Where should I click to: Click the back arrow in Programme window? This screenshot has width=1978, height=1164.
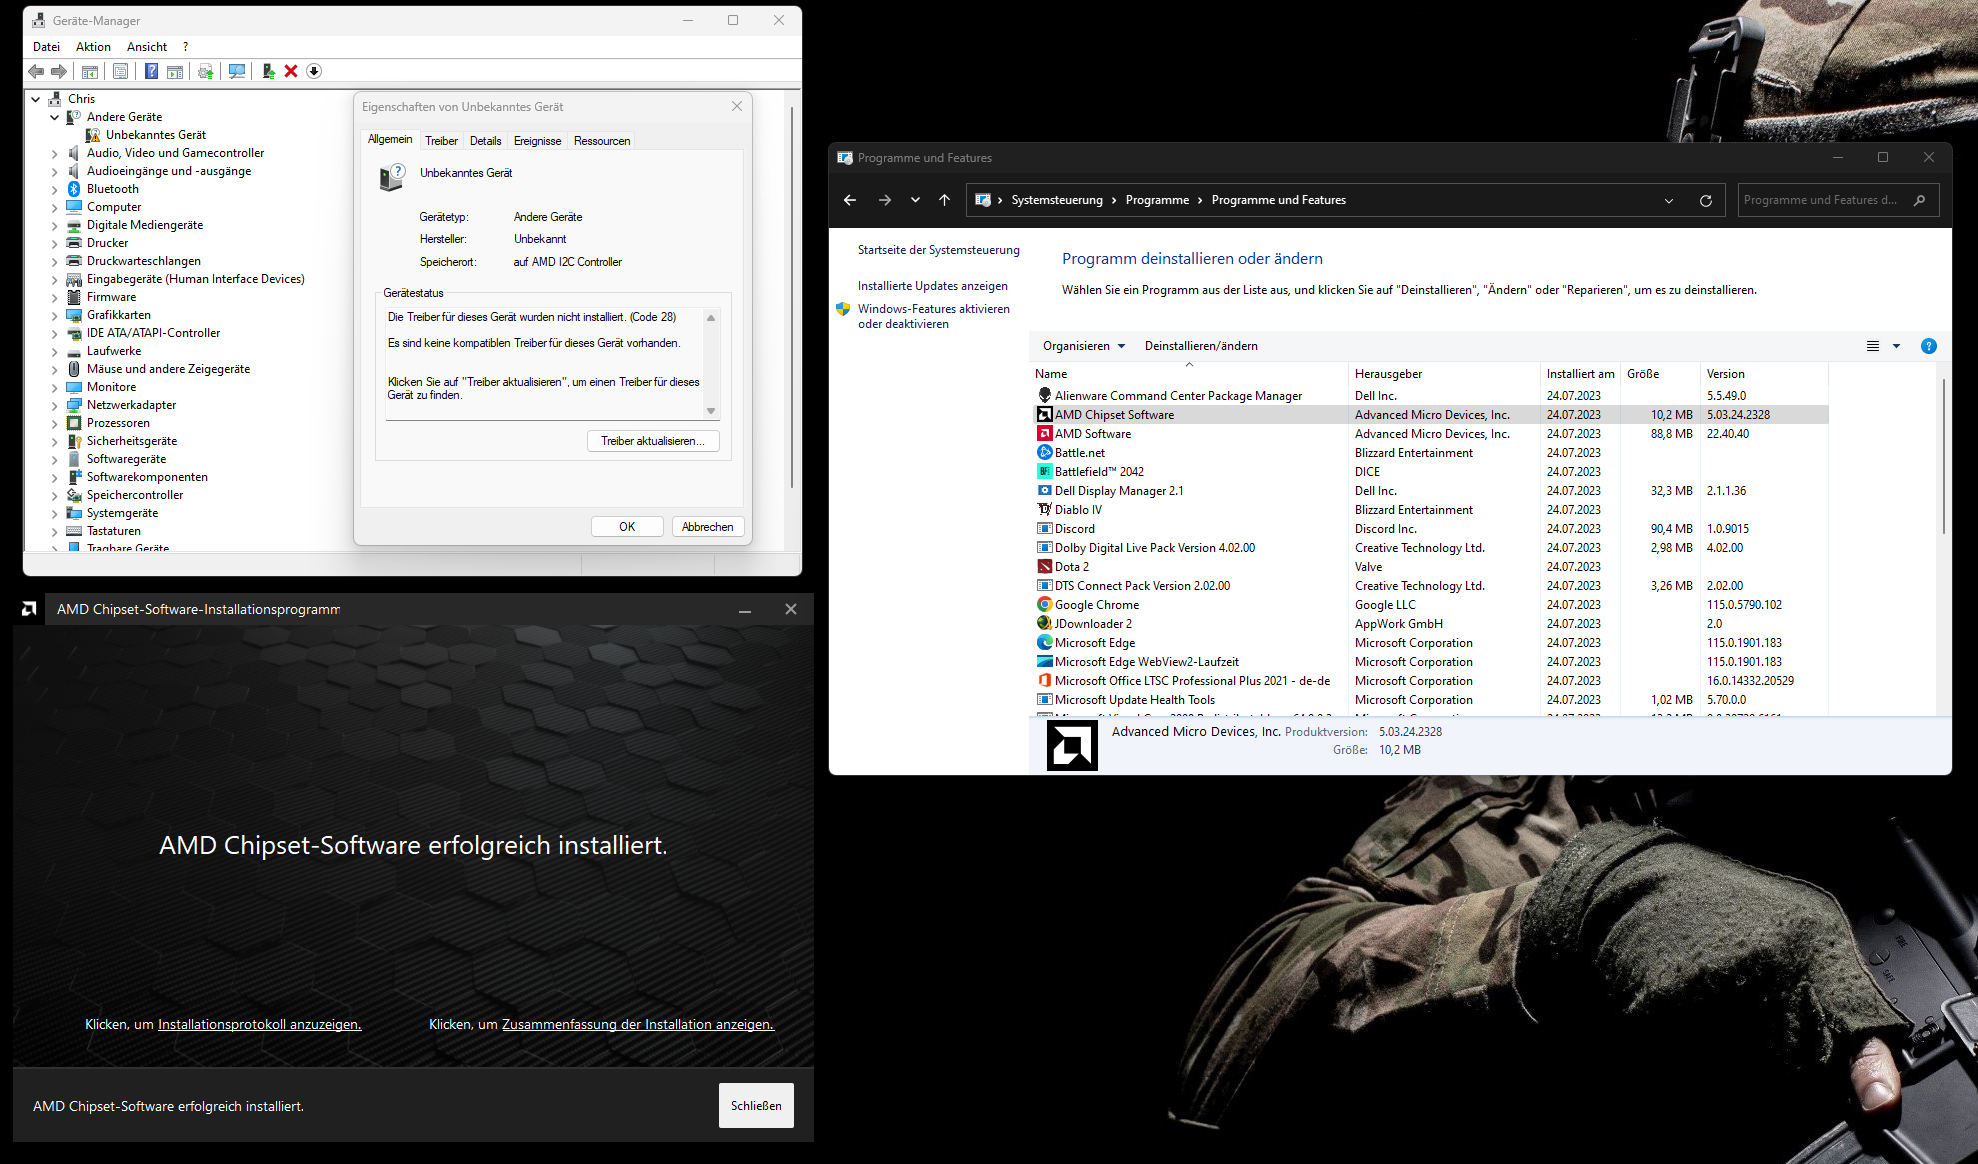(850, 200)
